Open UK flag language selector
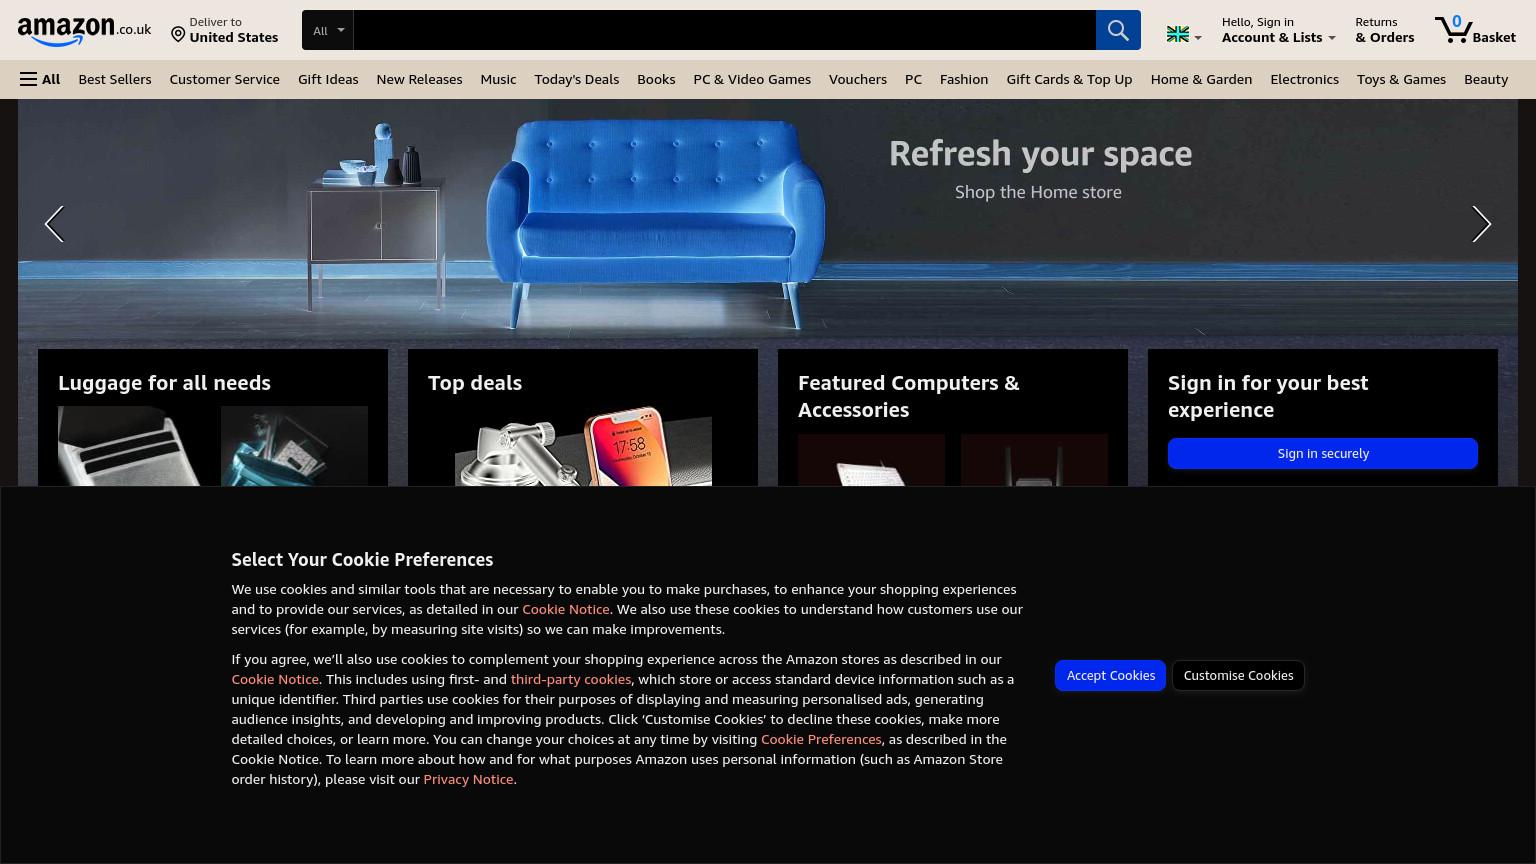 tap(1184, 35)
